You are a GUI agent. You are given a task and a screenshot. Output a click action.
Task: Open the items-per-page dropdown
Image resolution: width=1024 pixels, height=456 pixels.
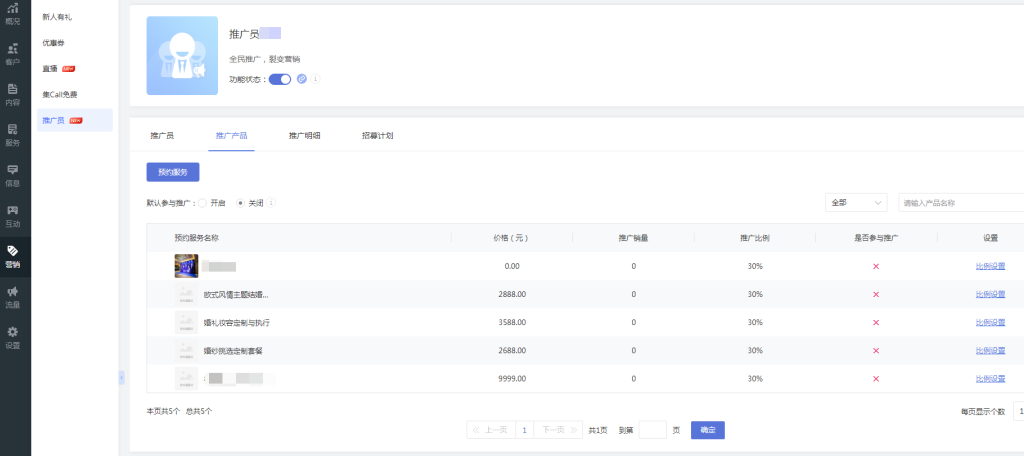[x=1017, y=411]
